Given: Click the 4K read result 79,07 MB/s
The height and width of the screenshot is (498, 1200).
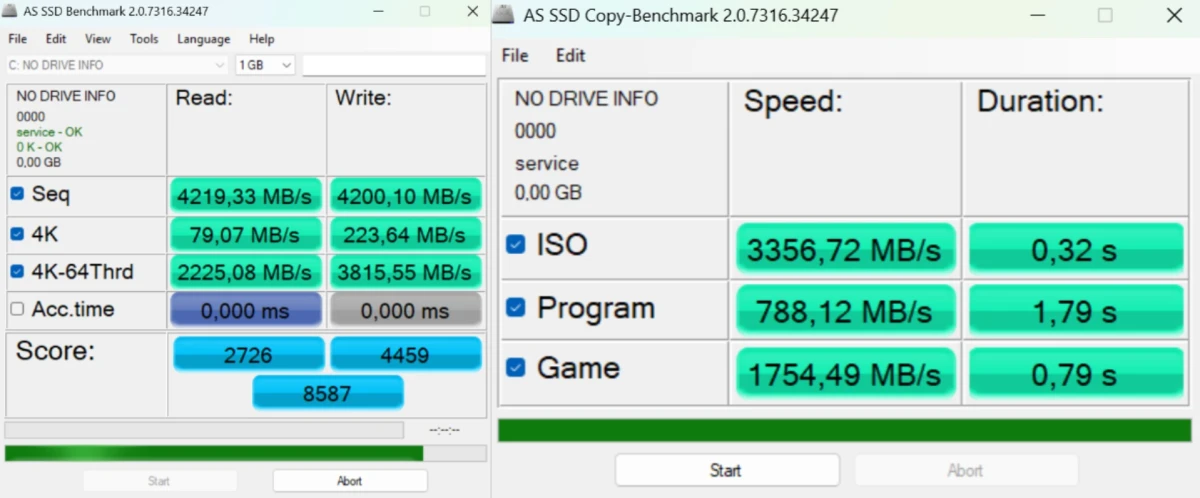Looking at the screenshot, I should pyautogui.click(x=246, y=235).
